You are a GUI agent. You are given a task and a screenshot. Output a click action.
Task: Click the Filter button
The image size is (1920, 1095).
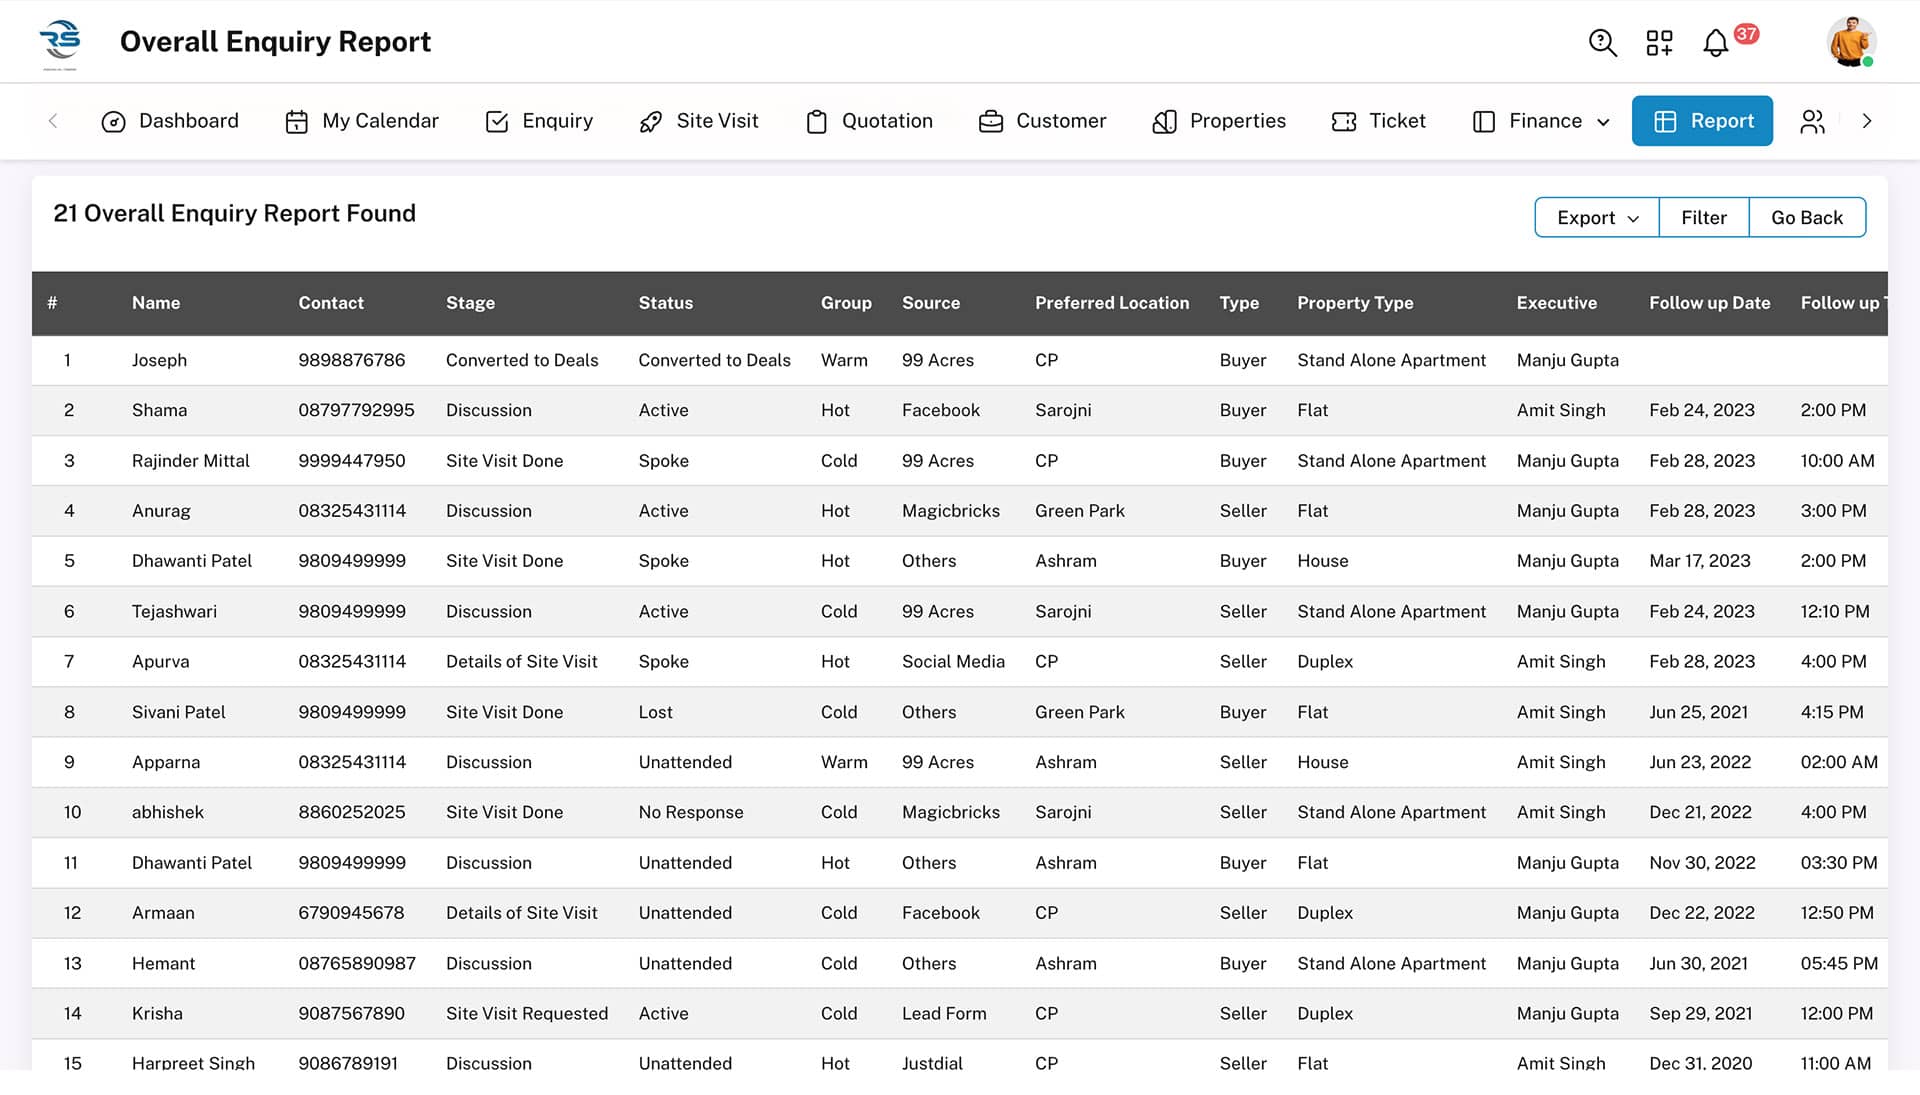pyautogui.click(x=1704, y=218)
